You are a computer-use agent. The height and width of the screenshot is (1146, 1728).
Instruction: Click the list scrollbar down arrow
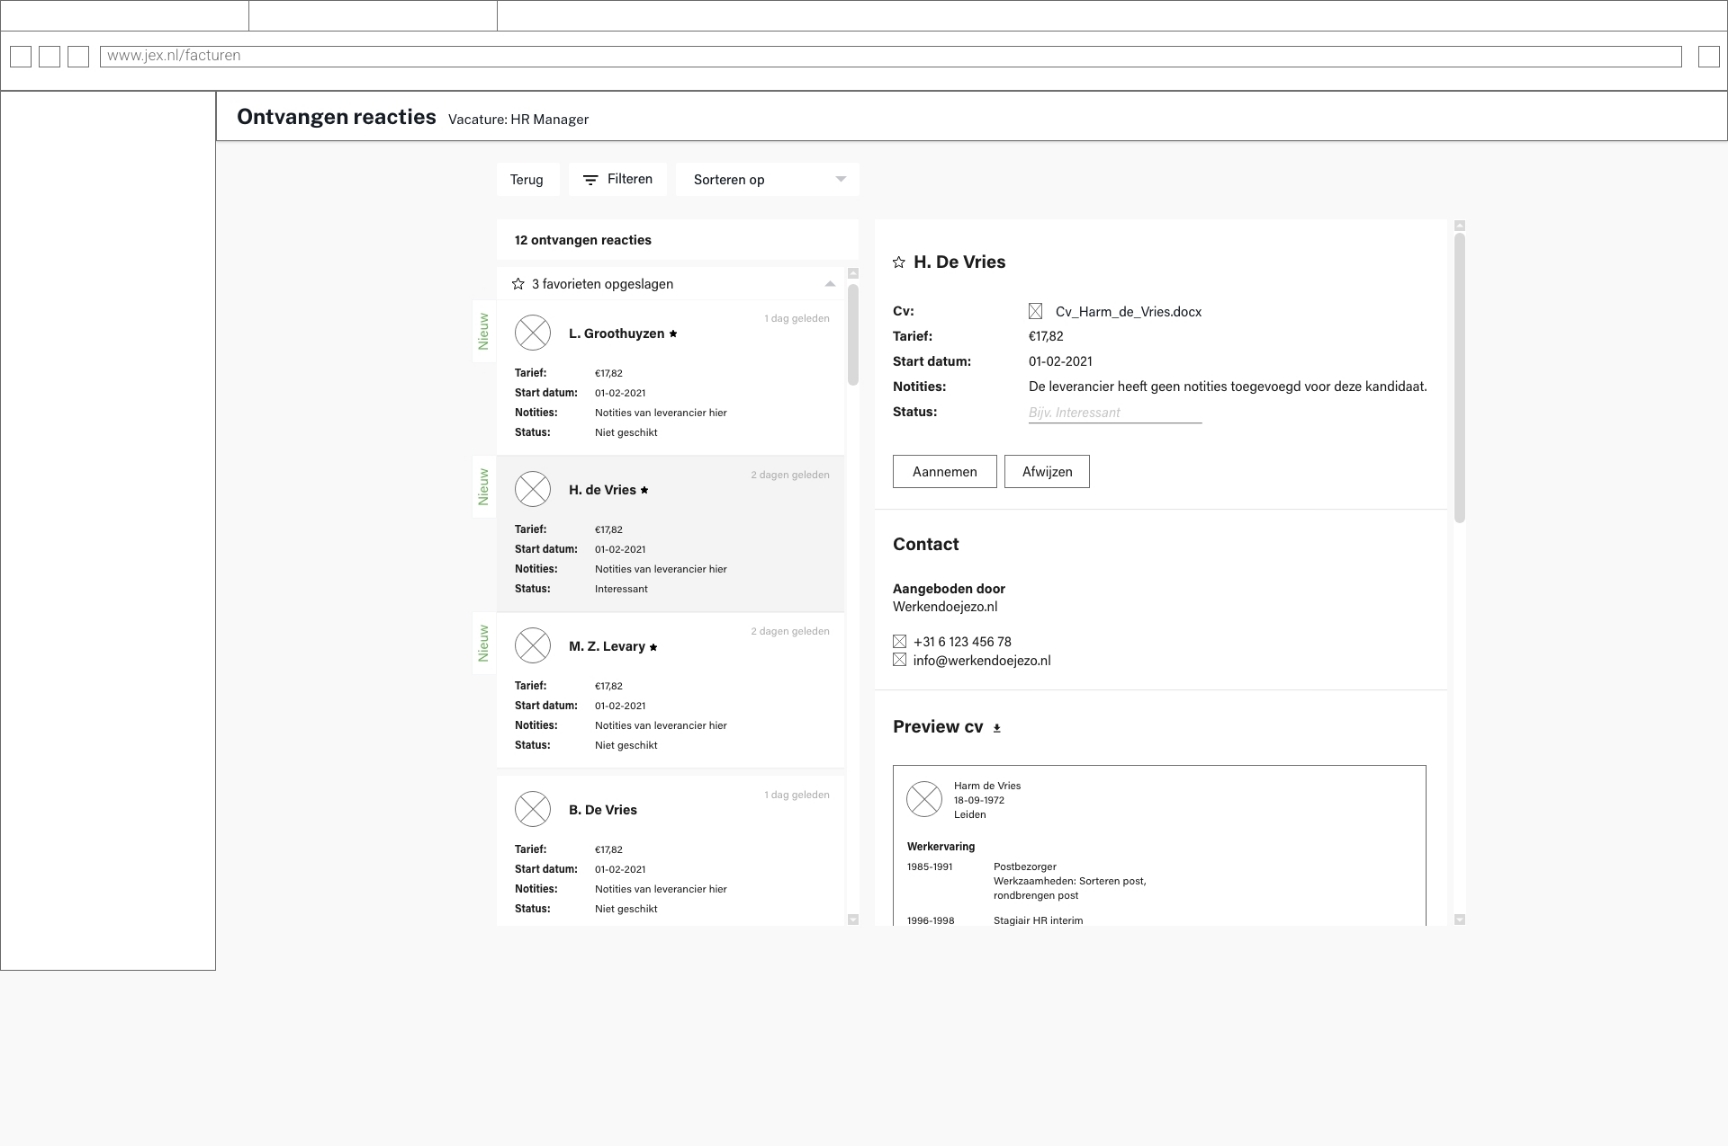coord(853,919)
